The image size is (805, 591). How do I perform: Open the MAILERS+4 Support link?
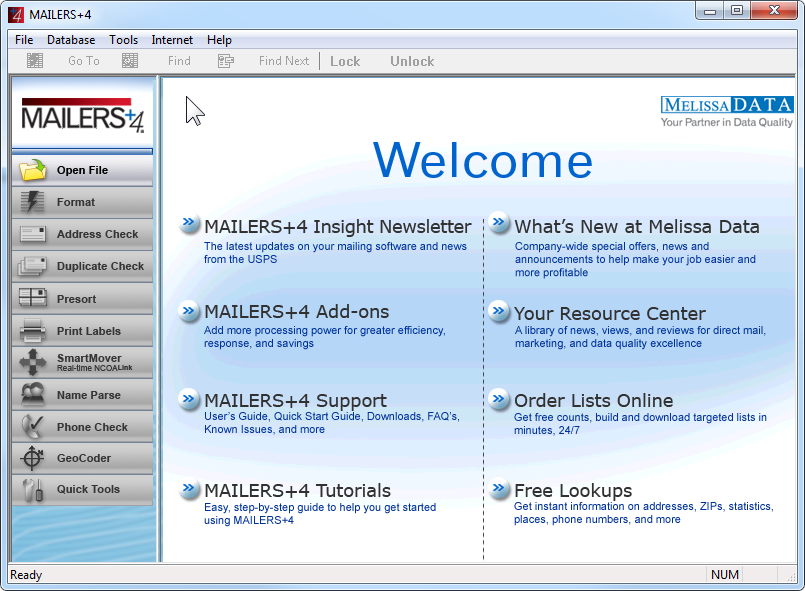point(296,401)
